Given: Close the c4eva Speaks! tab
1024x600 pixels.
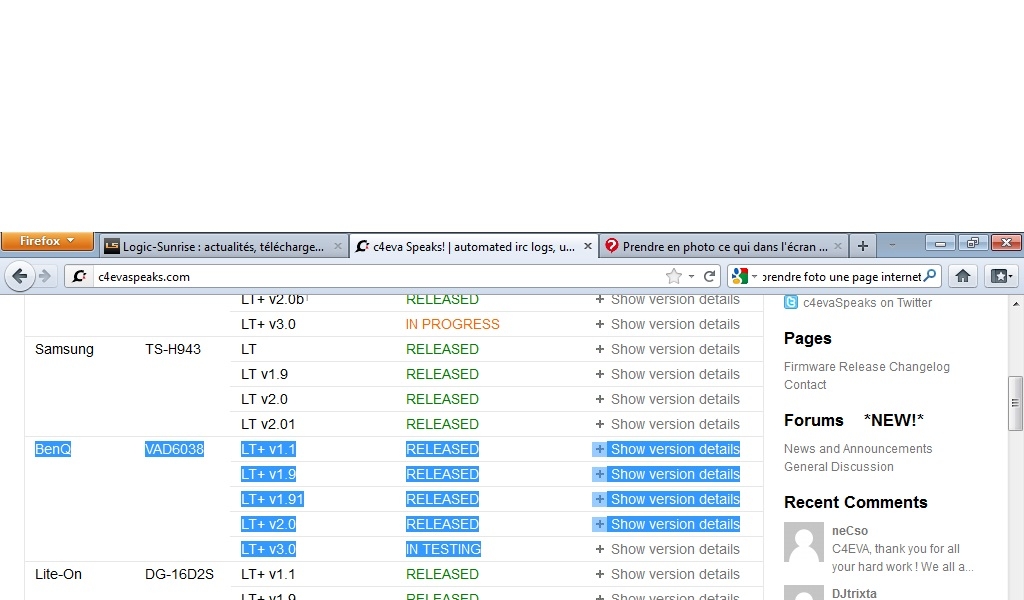Looking at the screenshot, I should 588,246.
